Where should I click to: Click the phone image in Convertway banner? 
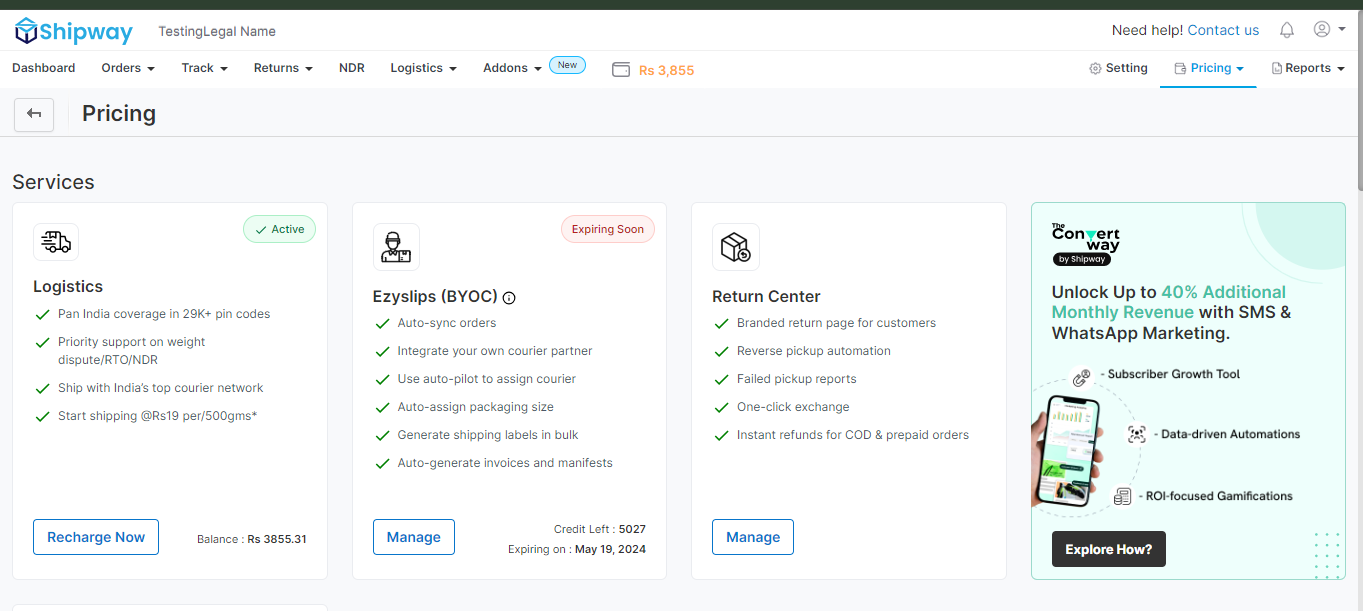(x=1067, y=452)
